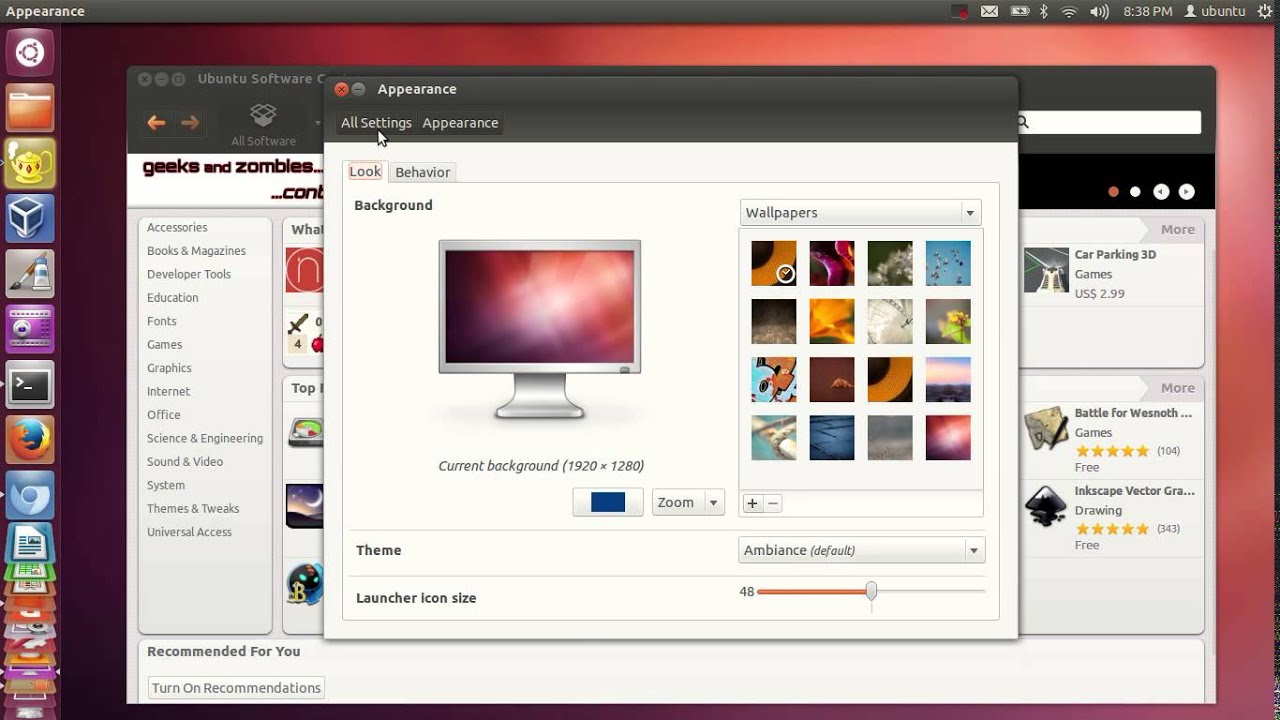The image size is (1280, 720).
Task: Select the Look tab
Action: point(365,171)
